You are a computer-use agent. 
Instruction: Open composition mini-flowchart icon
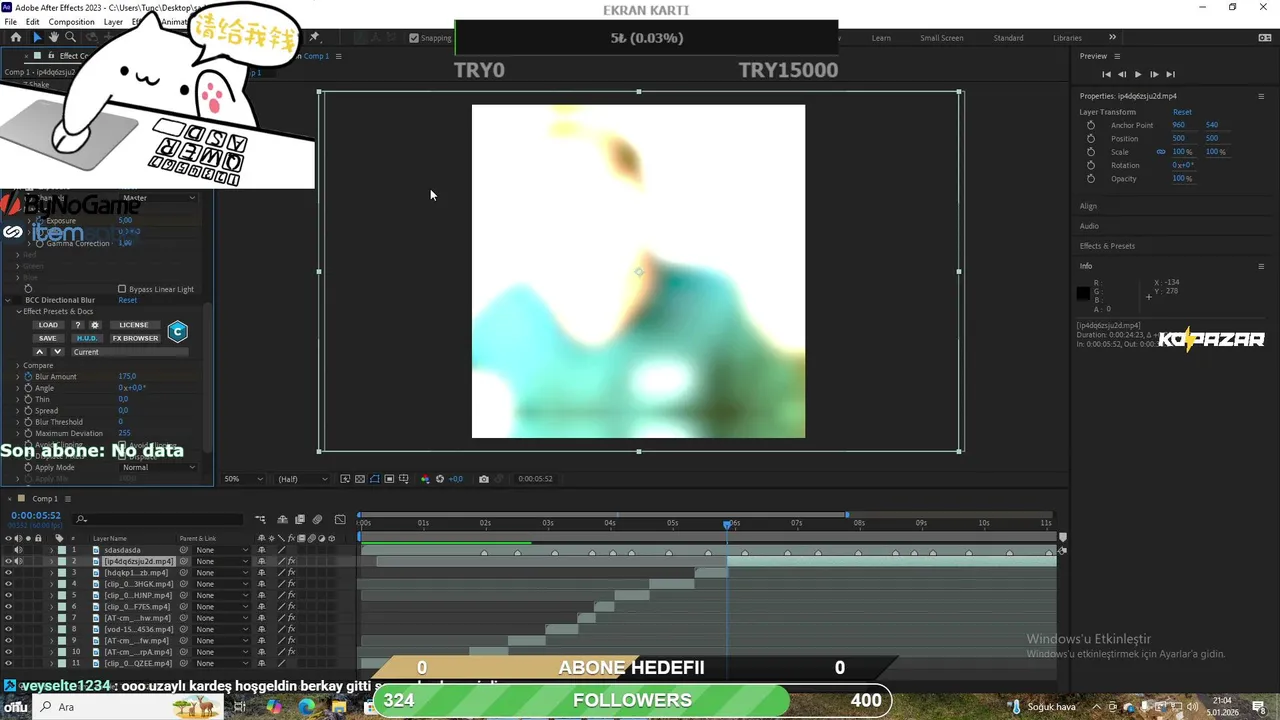pyautogui.click(x=261, y=520)
